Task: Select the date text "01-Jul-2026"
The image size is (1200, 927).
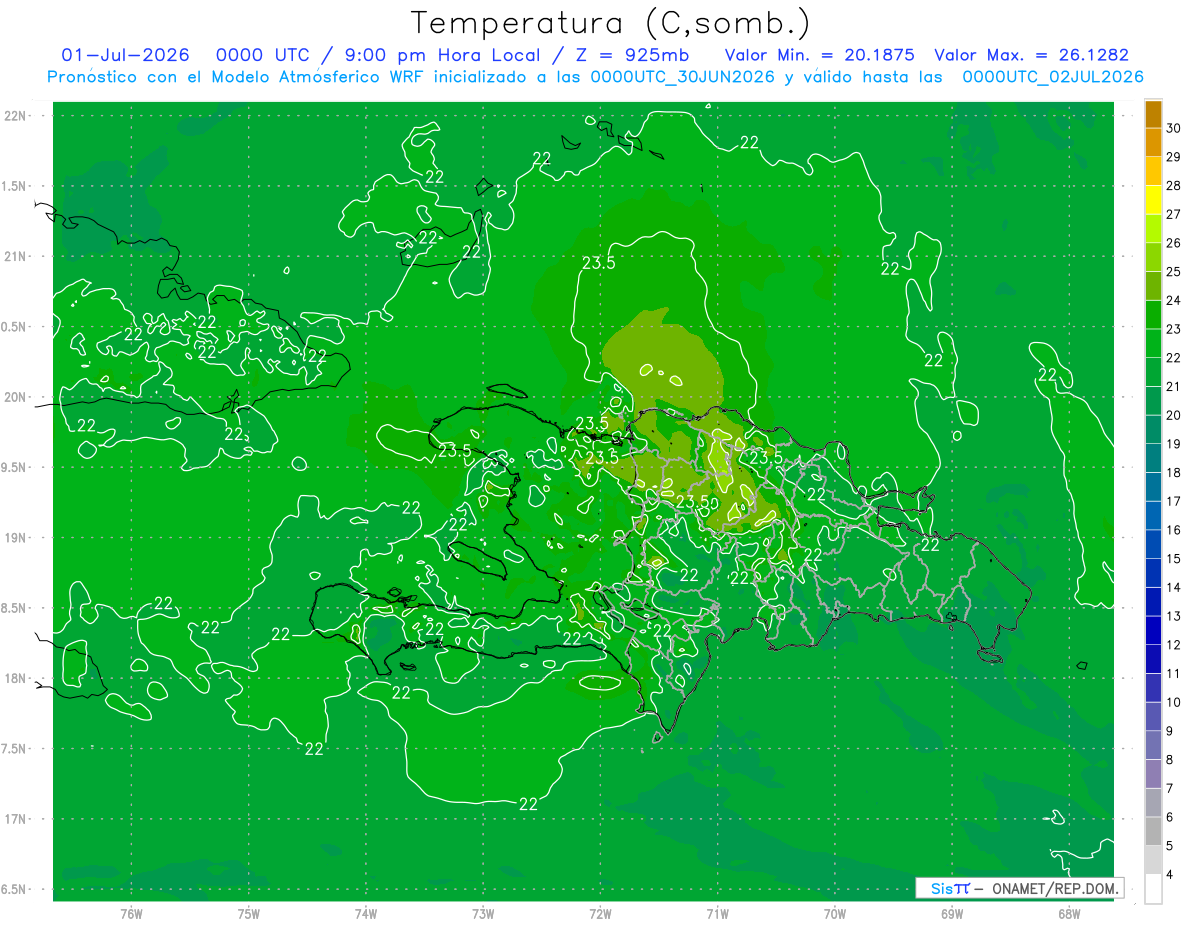Action: (125, 55)
